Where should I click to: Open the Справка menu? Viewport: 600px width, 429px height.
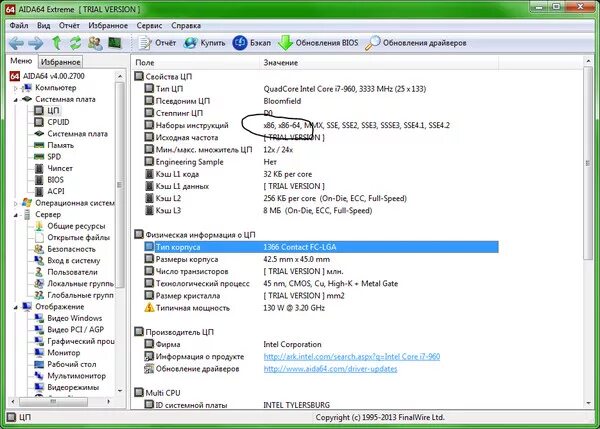pyautogui.click(x=186, y=26)
